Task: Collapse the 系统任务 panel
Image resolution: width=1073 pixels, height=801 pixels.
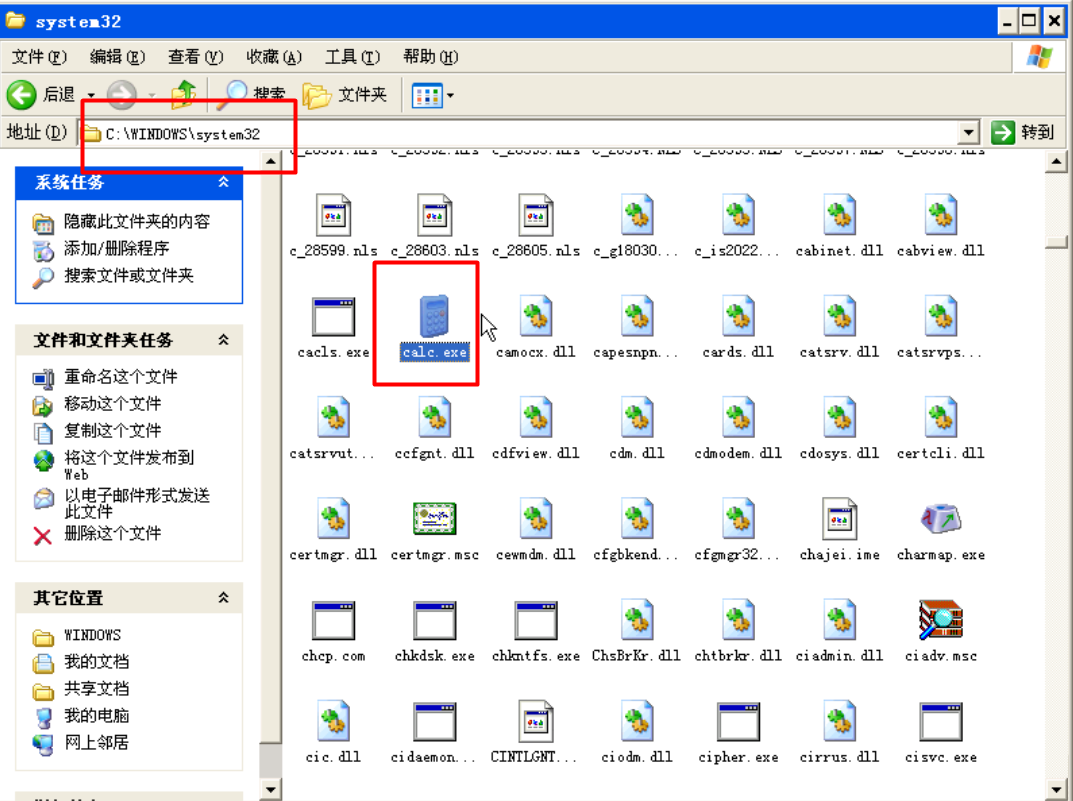Action: [x=223, y=182]
